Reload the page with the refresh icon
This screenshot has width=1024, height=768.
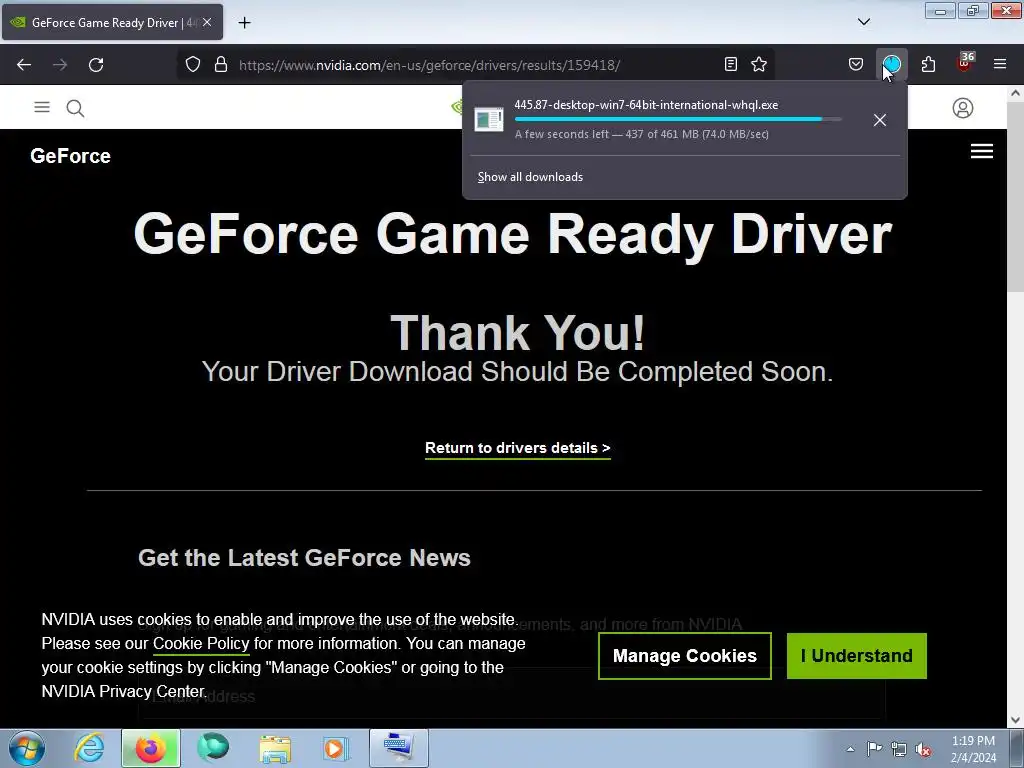point(96,65)
